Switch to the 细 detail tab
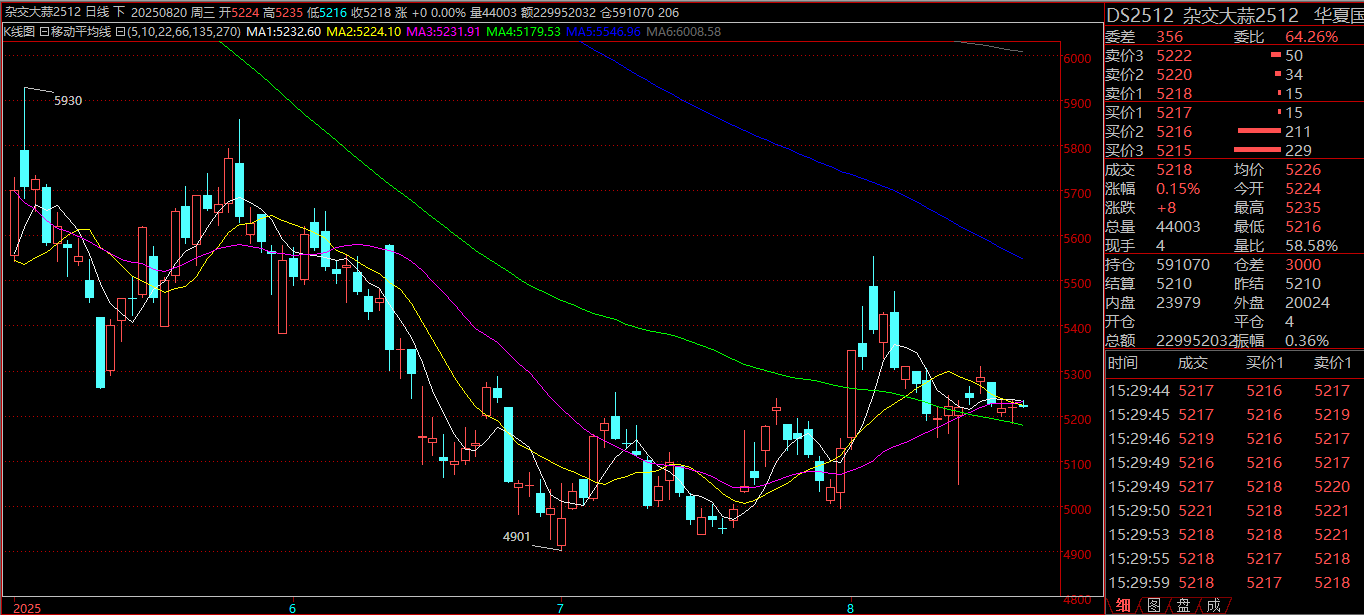Viewport: 1364px width, 615px height. (1124, 605)
